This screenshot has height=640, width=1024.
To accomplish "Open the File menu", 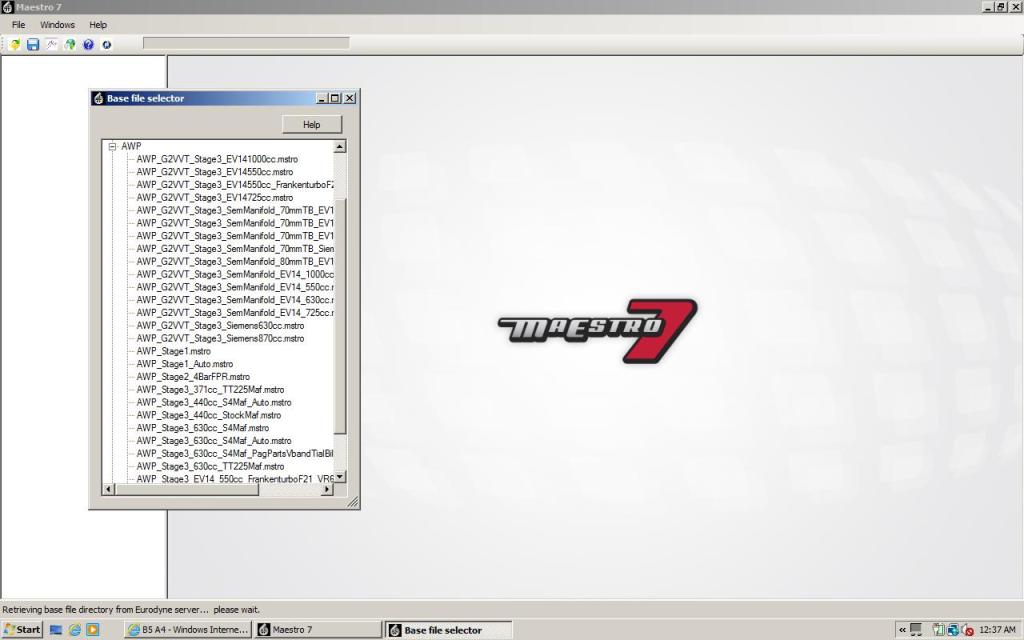I will pyautogui.click(x=18, y=25).
